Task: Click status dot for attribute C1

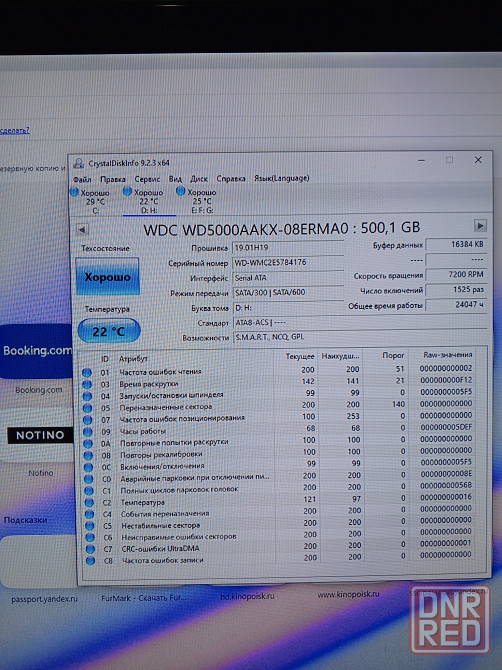Action: 89,491
